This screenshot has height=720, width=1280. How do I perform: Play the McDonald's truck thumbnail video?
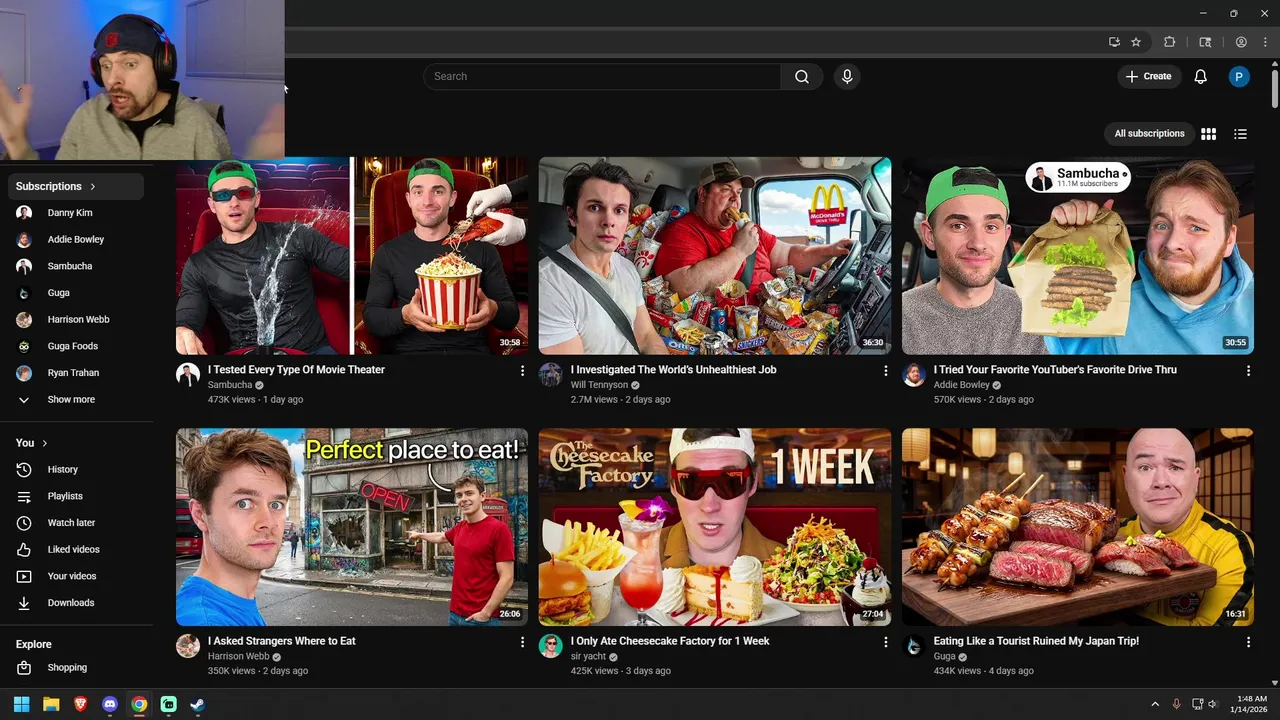pos(715,256)
